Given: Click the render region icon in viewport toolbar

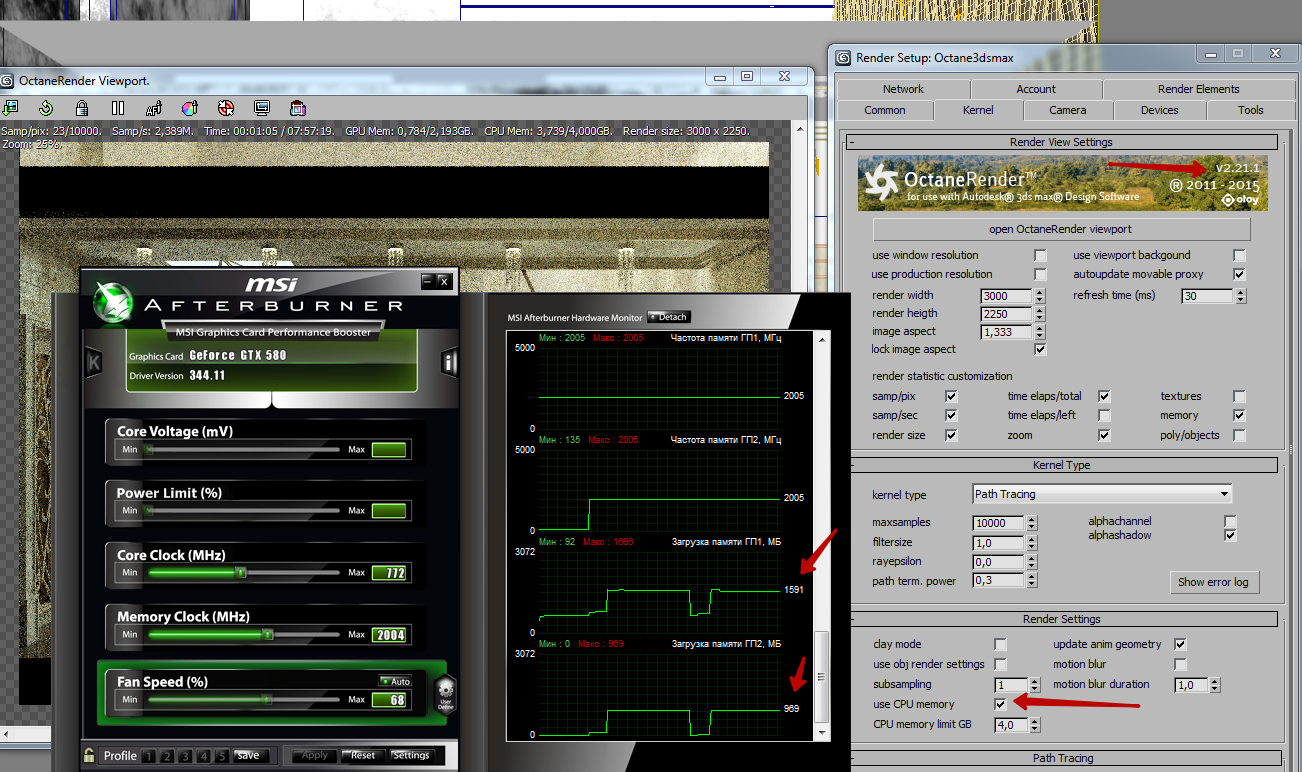Looking at the screenshot, I should (298, 108).
